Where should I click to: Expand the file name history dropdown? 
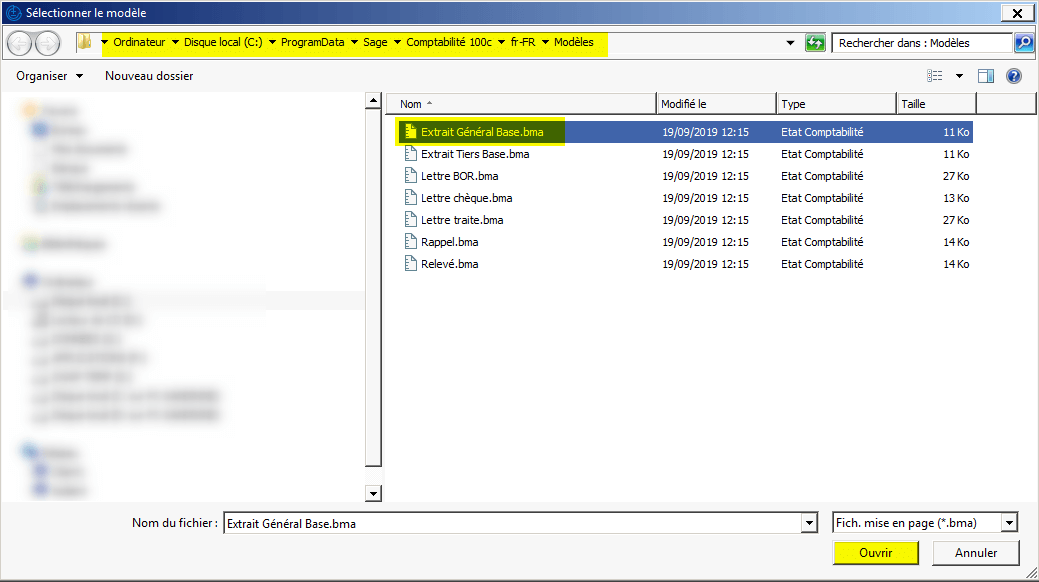(x=808, y=523)
